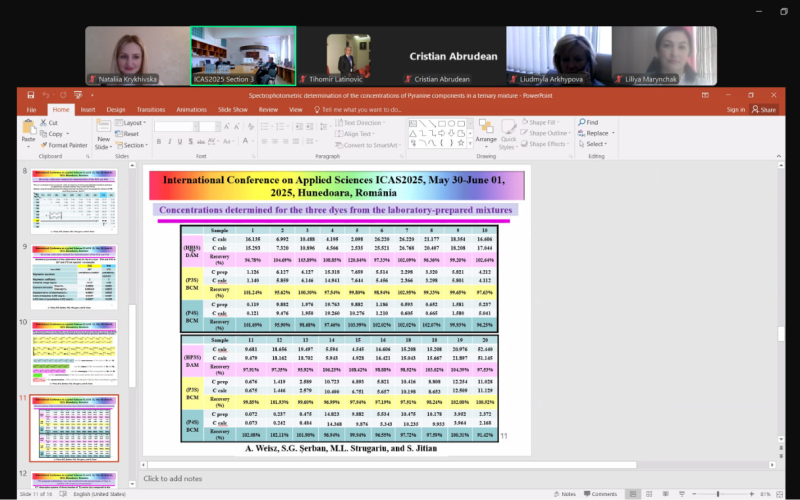Activate the Format Painter tool
This screenshot has height=500, width=800.
(64, 145)
